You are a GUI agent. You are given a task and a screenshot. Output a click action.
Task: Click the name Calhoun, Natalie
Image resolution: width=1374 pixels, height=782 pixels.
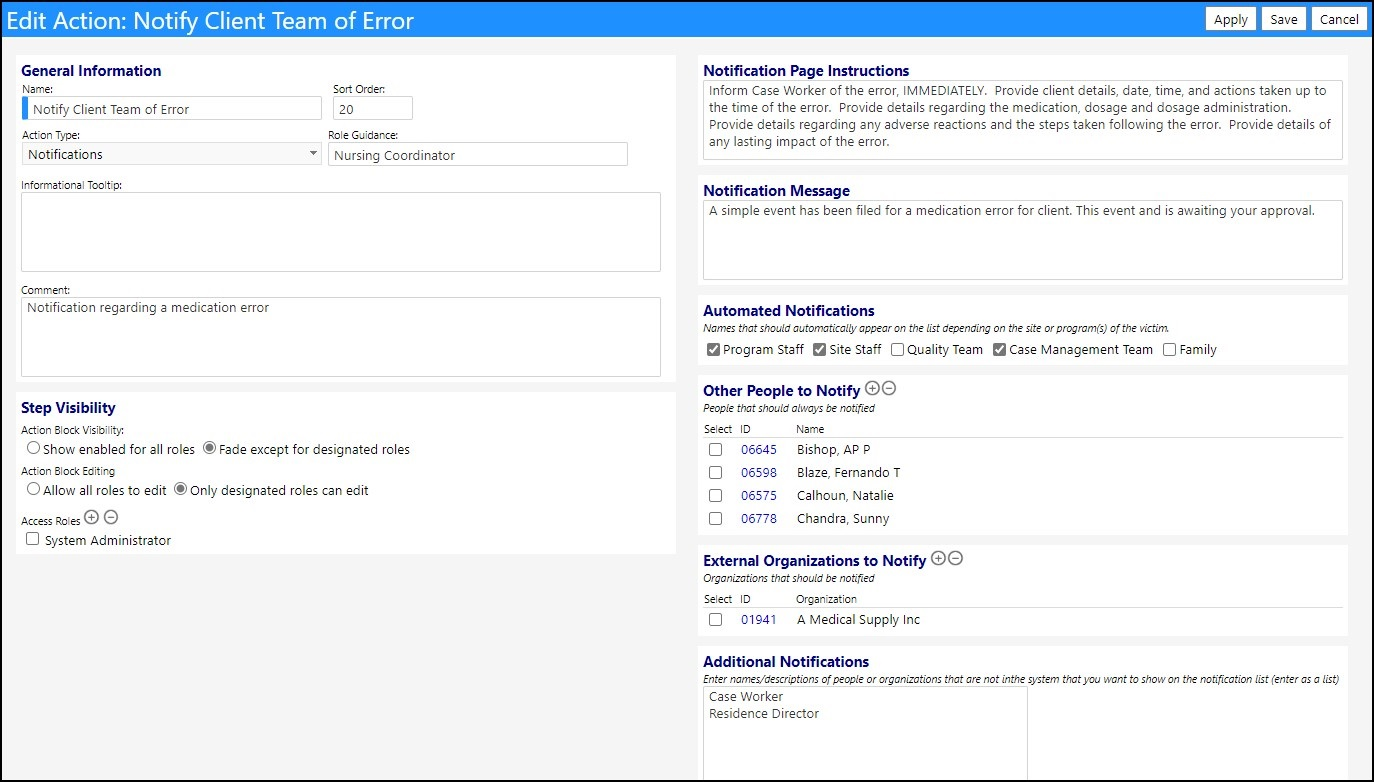(845, 496)
